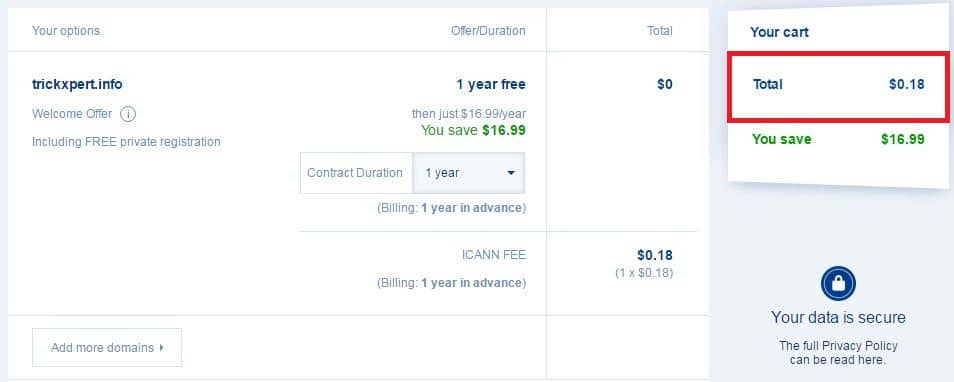Click the Your cart heading
Screen dimensions: 954x382
tap(779, 32)
